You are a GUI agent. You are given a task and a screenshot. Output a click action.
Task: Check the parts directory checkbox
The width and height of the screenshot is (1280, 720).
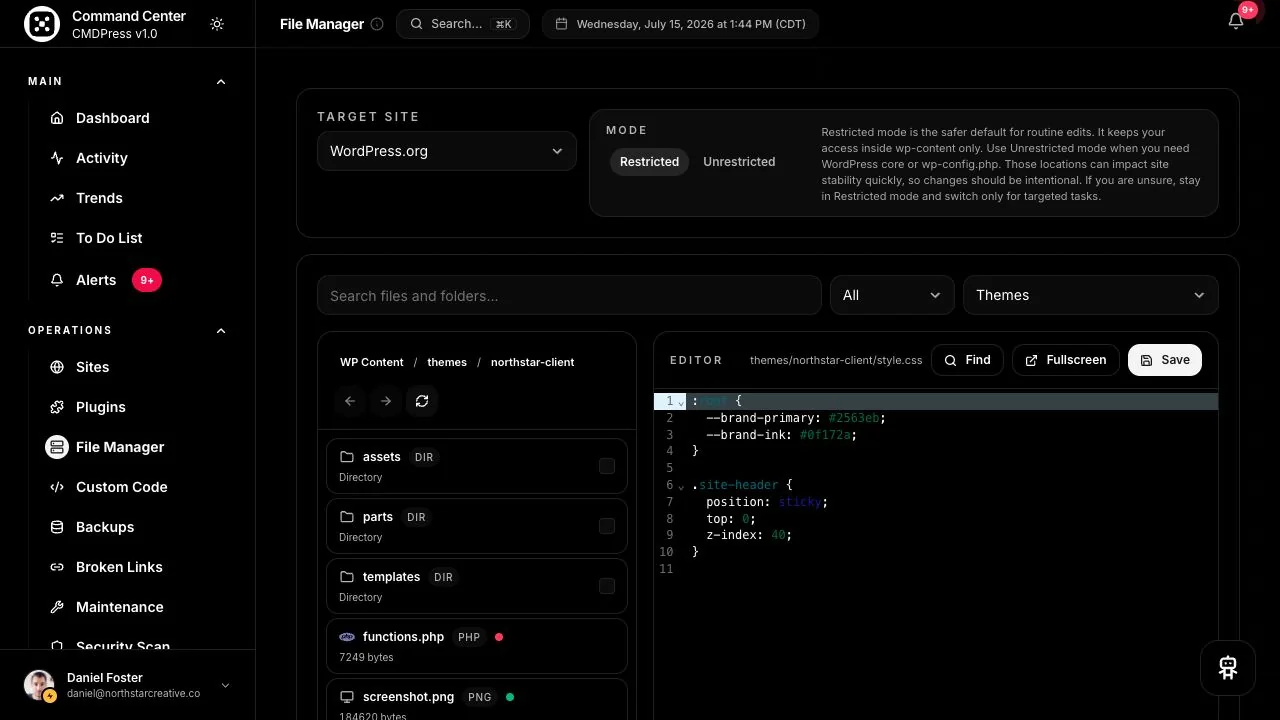[607, 526]
